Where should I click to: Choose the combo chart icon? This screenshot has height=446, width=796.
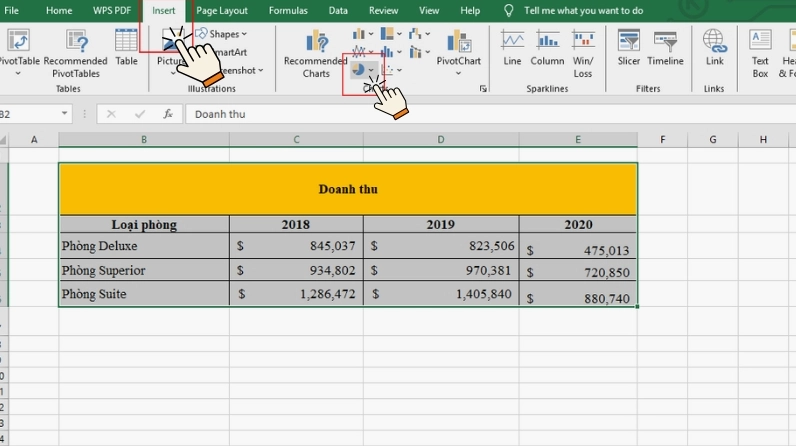coord(415,52)
